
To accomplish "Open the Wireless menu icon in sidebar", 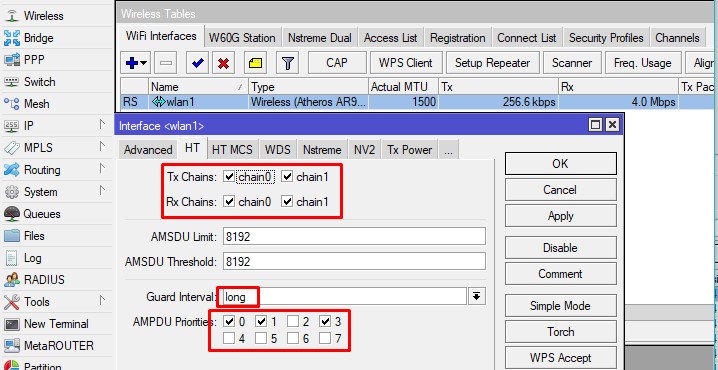I will 11,16.
